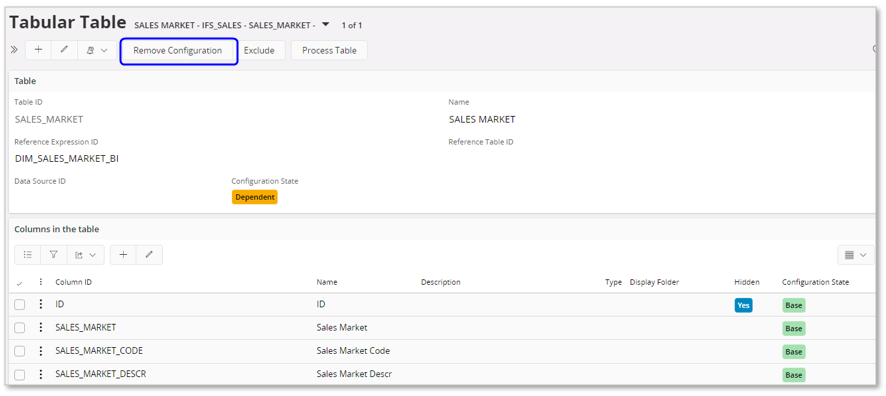This screenshot has width=886, height=396.
Task: Click the Process Table button
Action: 329,50
